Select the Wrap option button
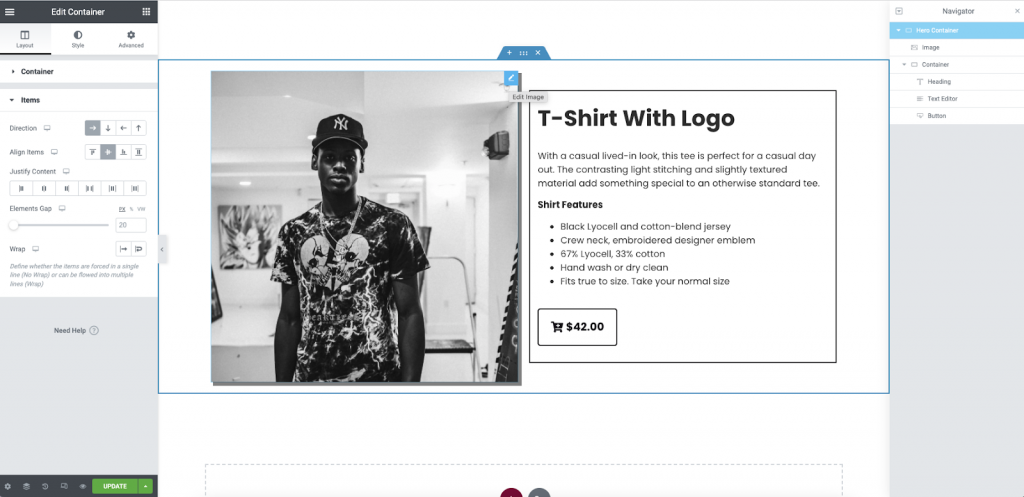The width and height of the screenshot is (1024, 497). click(138, 249)
